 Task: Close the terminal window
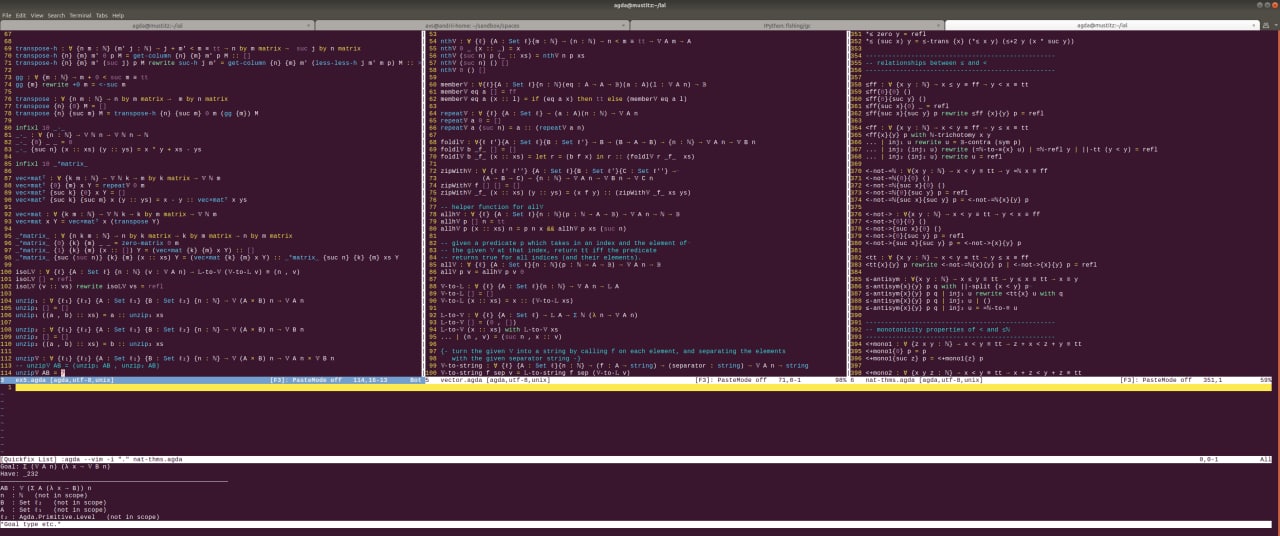[x=1275, y=5]
